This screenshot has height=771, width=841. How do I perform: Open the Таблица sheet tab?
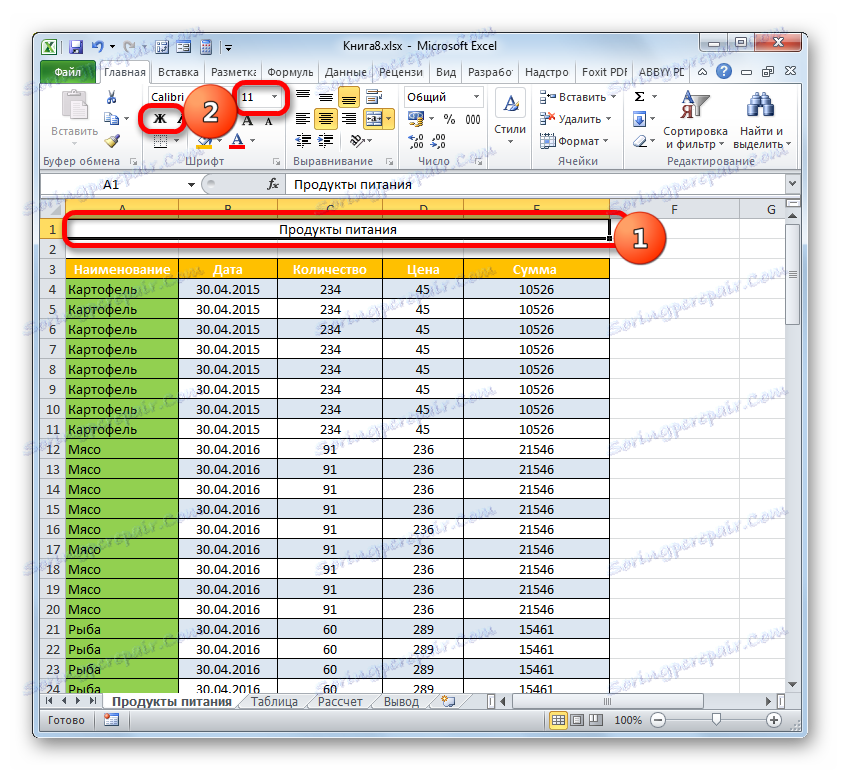click(x=274, y=702)
